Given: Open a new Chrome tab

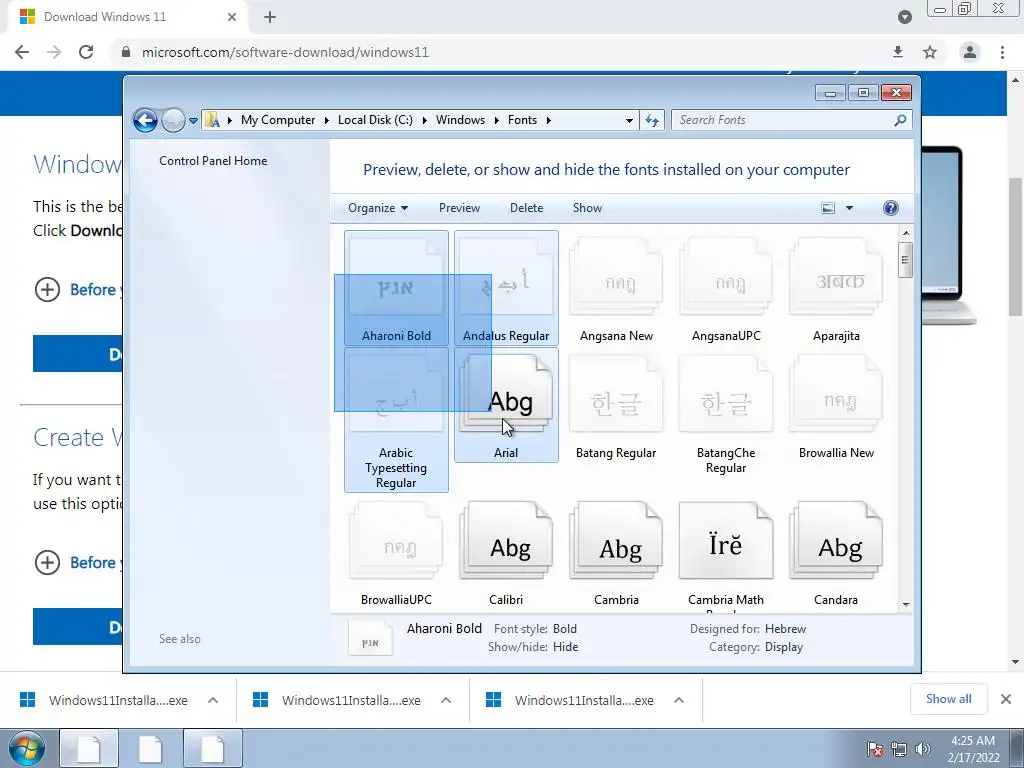Looking at the screenshot, I should pos(270,17).
